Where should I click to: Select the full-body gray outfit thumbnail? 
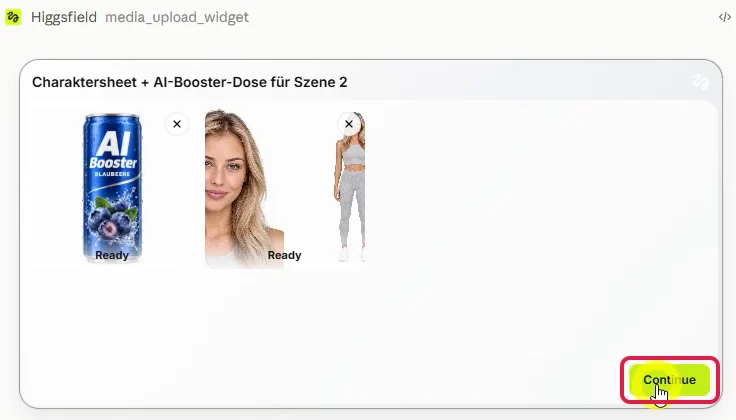coord(350,188)
